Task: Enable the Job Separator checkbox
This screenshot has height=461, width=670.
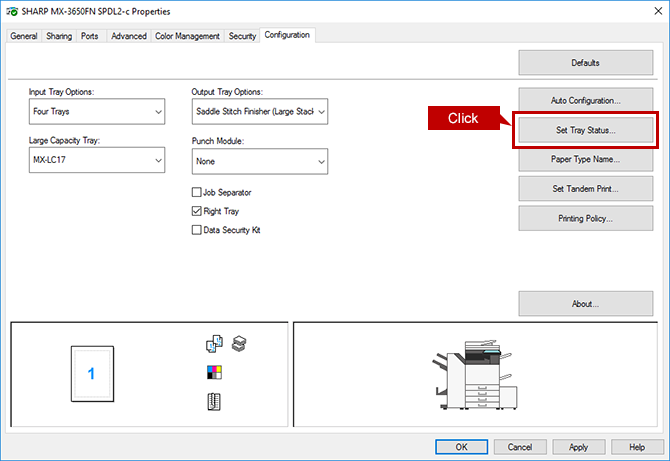Action: (197, 192)
